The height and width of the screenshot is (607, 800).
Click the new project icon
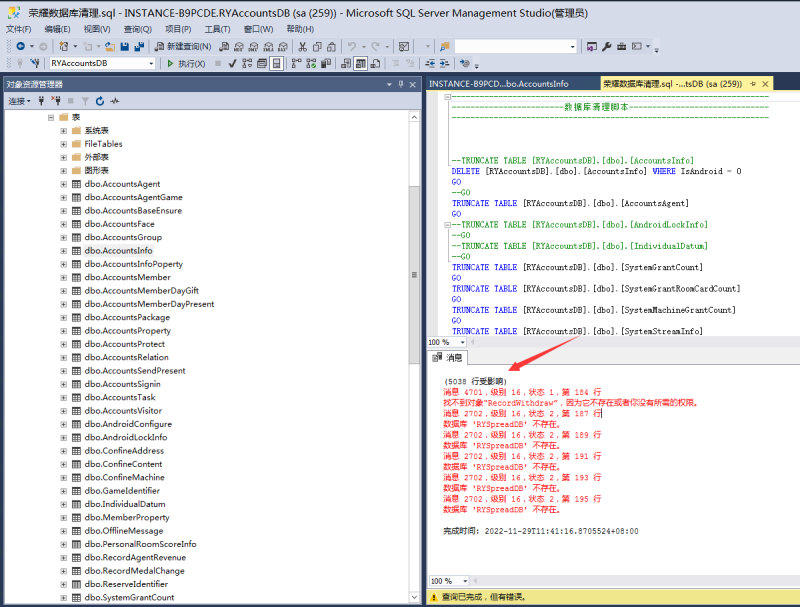tap(63, 46)
